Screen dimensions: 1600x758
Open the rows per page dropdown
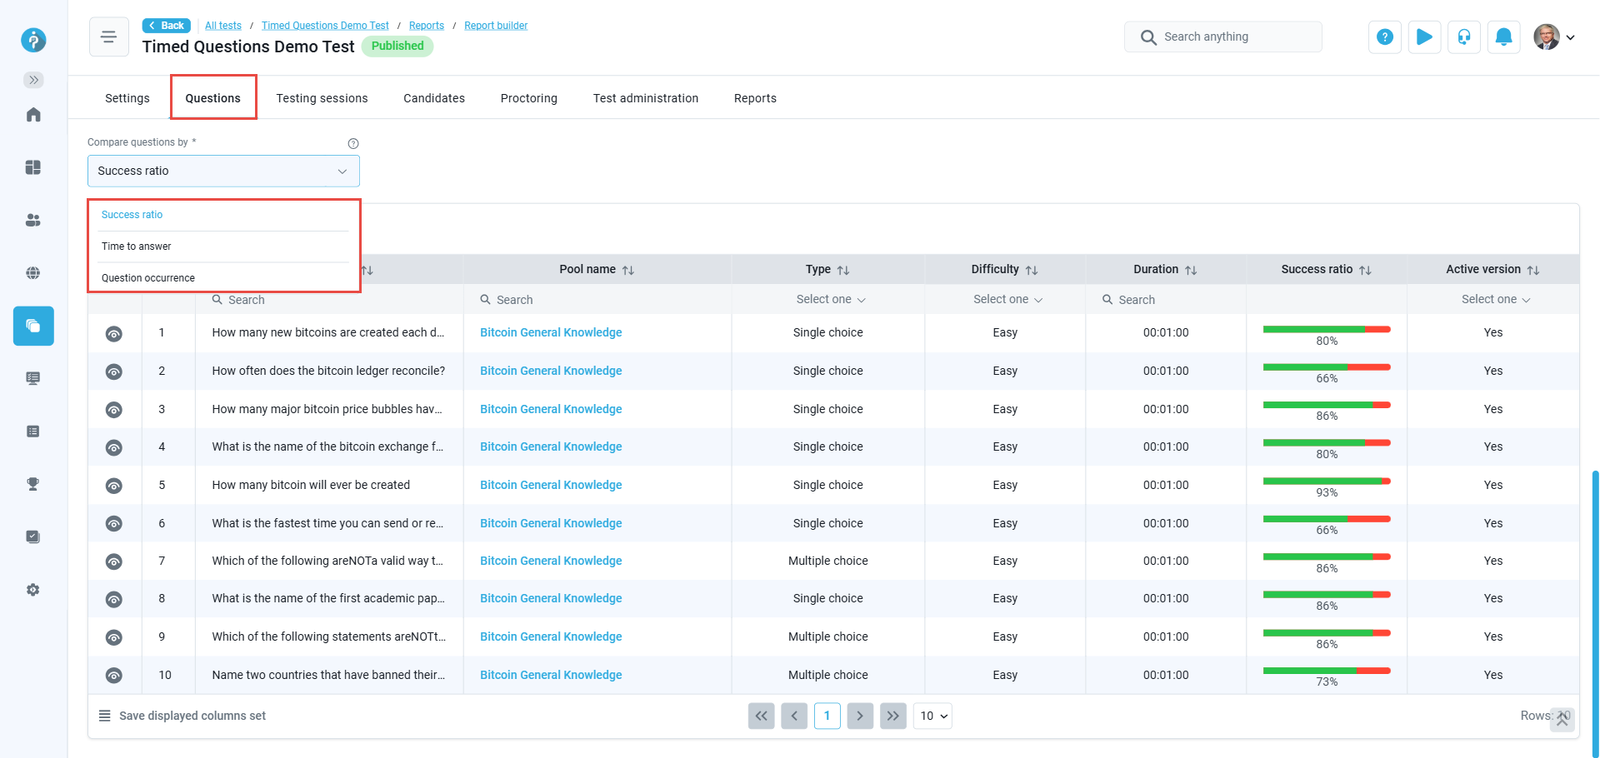pyautogui.click(x=932, y=716)
